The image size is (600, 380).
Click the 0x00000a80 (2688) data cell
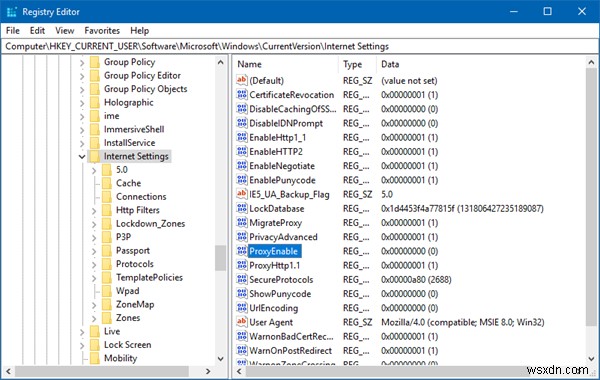tap(416, 280)
